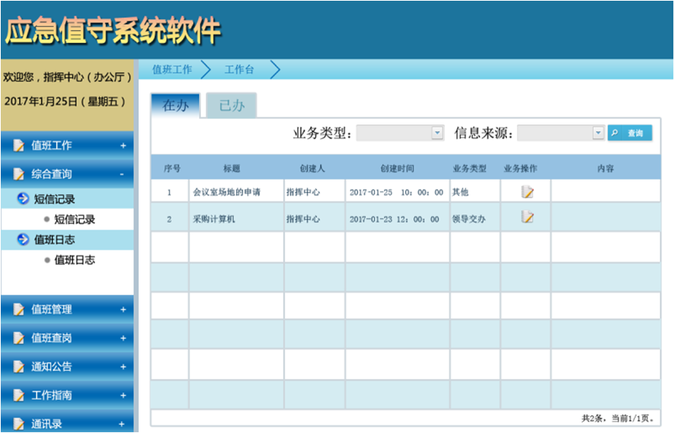Click the date text 2017年1月25日（星期五）
The height and width of the screenshot is (433, 675).
(65, 102)
